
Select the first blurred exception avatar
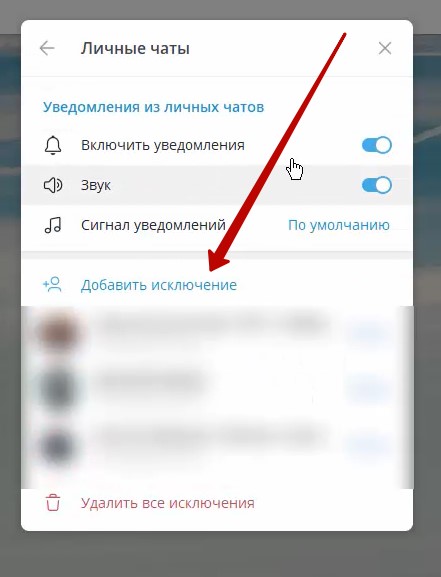[x=58, y=333]
